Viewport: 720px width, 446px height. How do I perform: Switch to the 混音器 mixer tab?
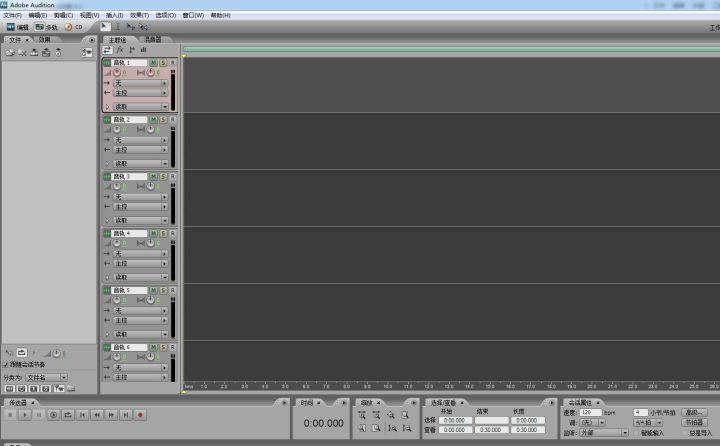[x=151, y=40]
